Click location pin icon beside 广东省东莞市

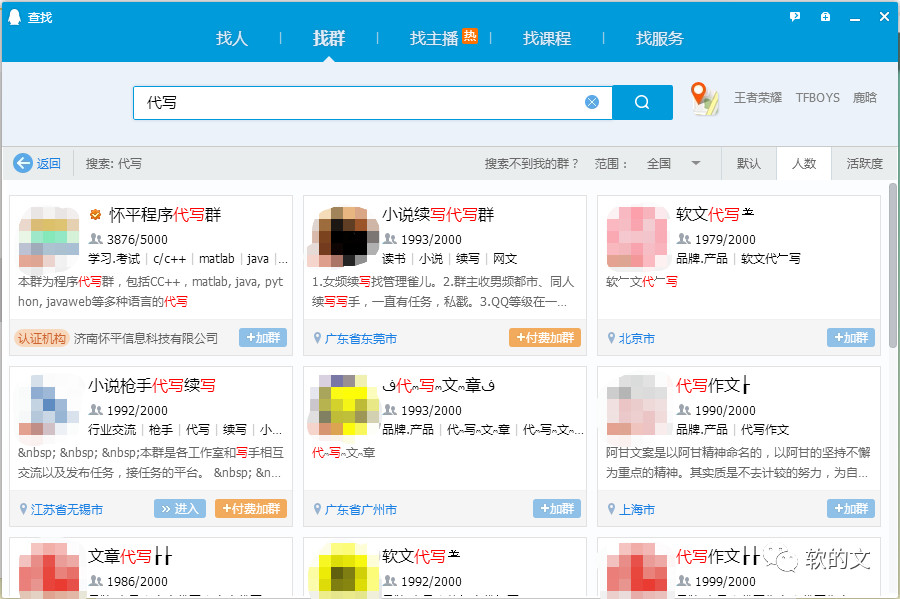(x=317, y=338)
